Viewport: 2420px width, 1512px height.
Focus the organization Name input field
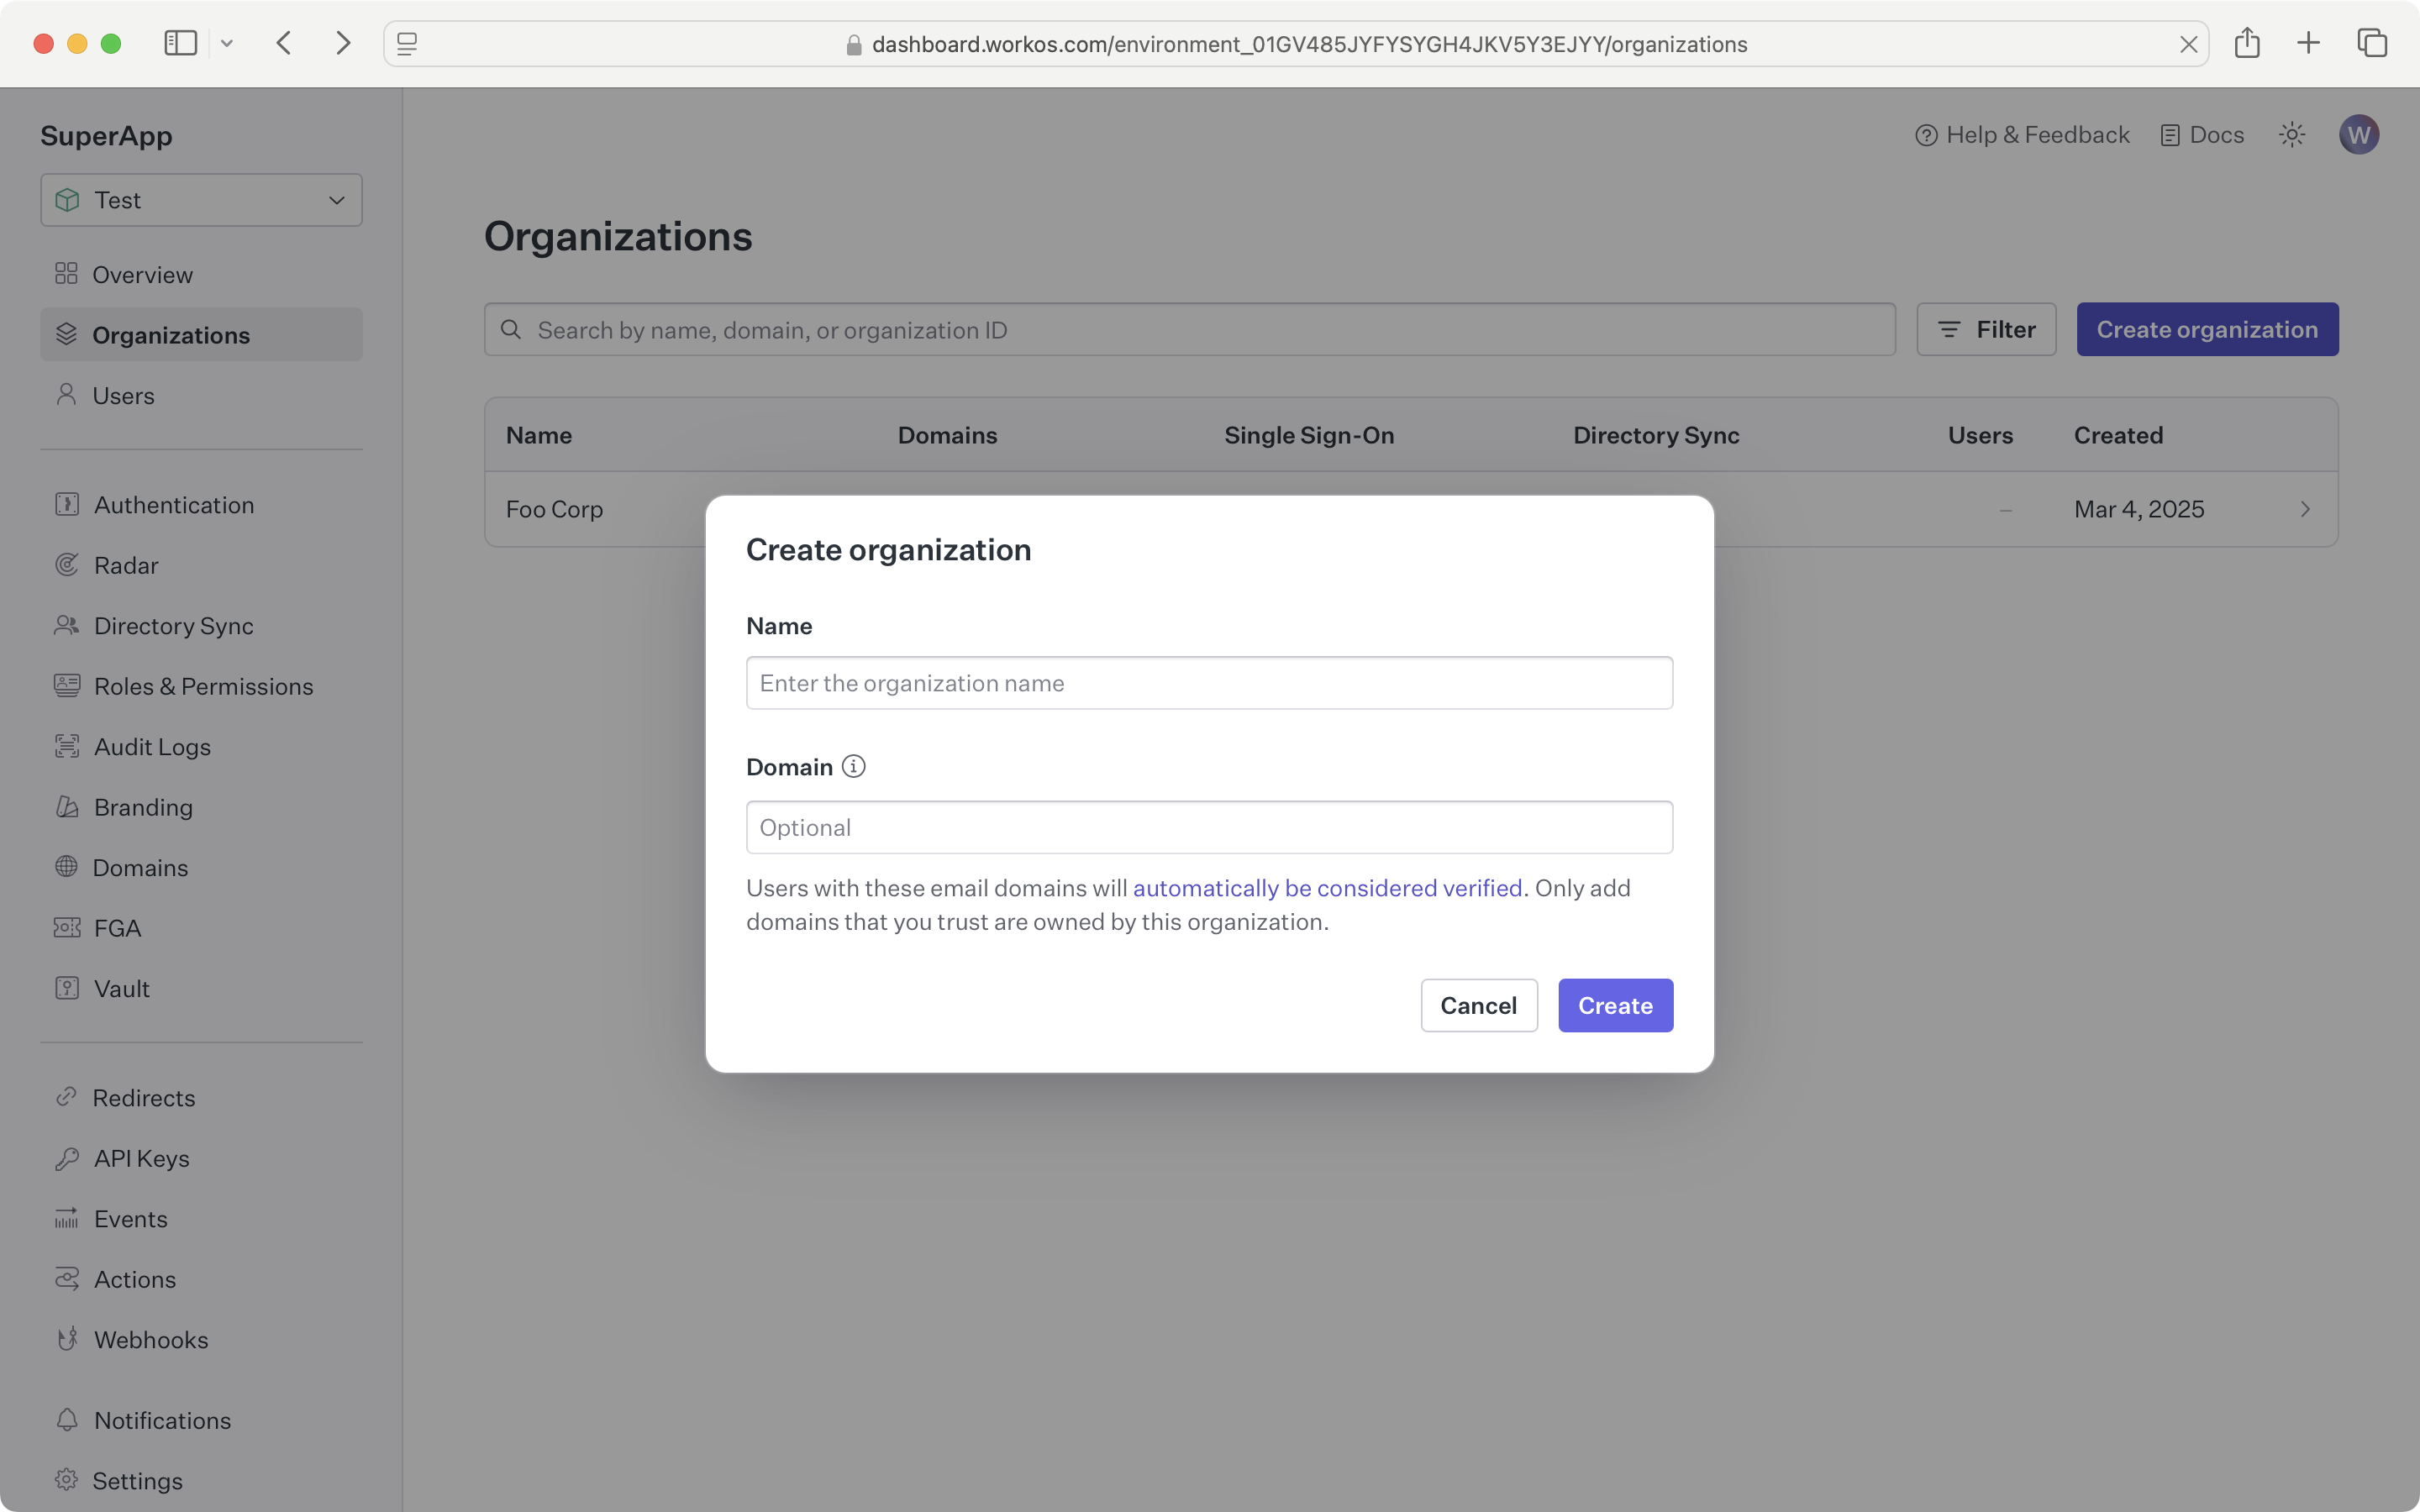[x=1209, y=683]
